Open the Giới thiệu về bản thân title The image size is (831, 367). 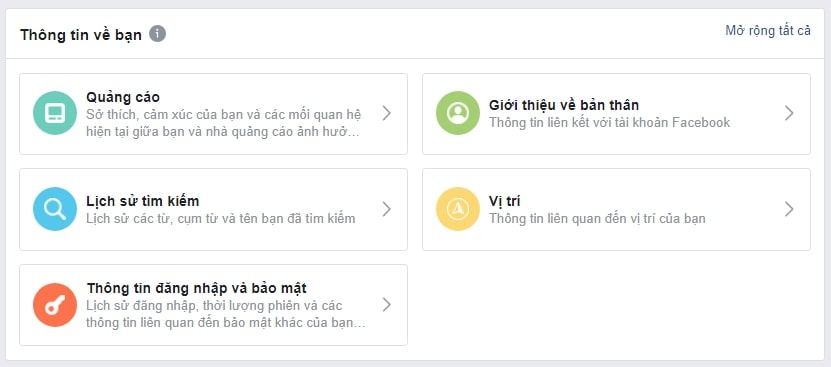(564, 105)
